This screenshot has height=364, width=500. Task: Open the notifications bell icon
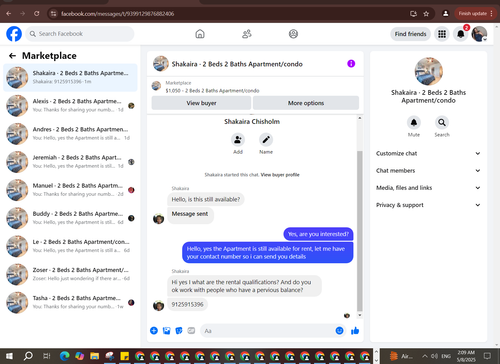point(461,34)
